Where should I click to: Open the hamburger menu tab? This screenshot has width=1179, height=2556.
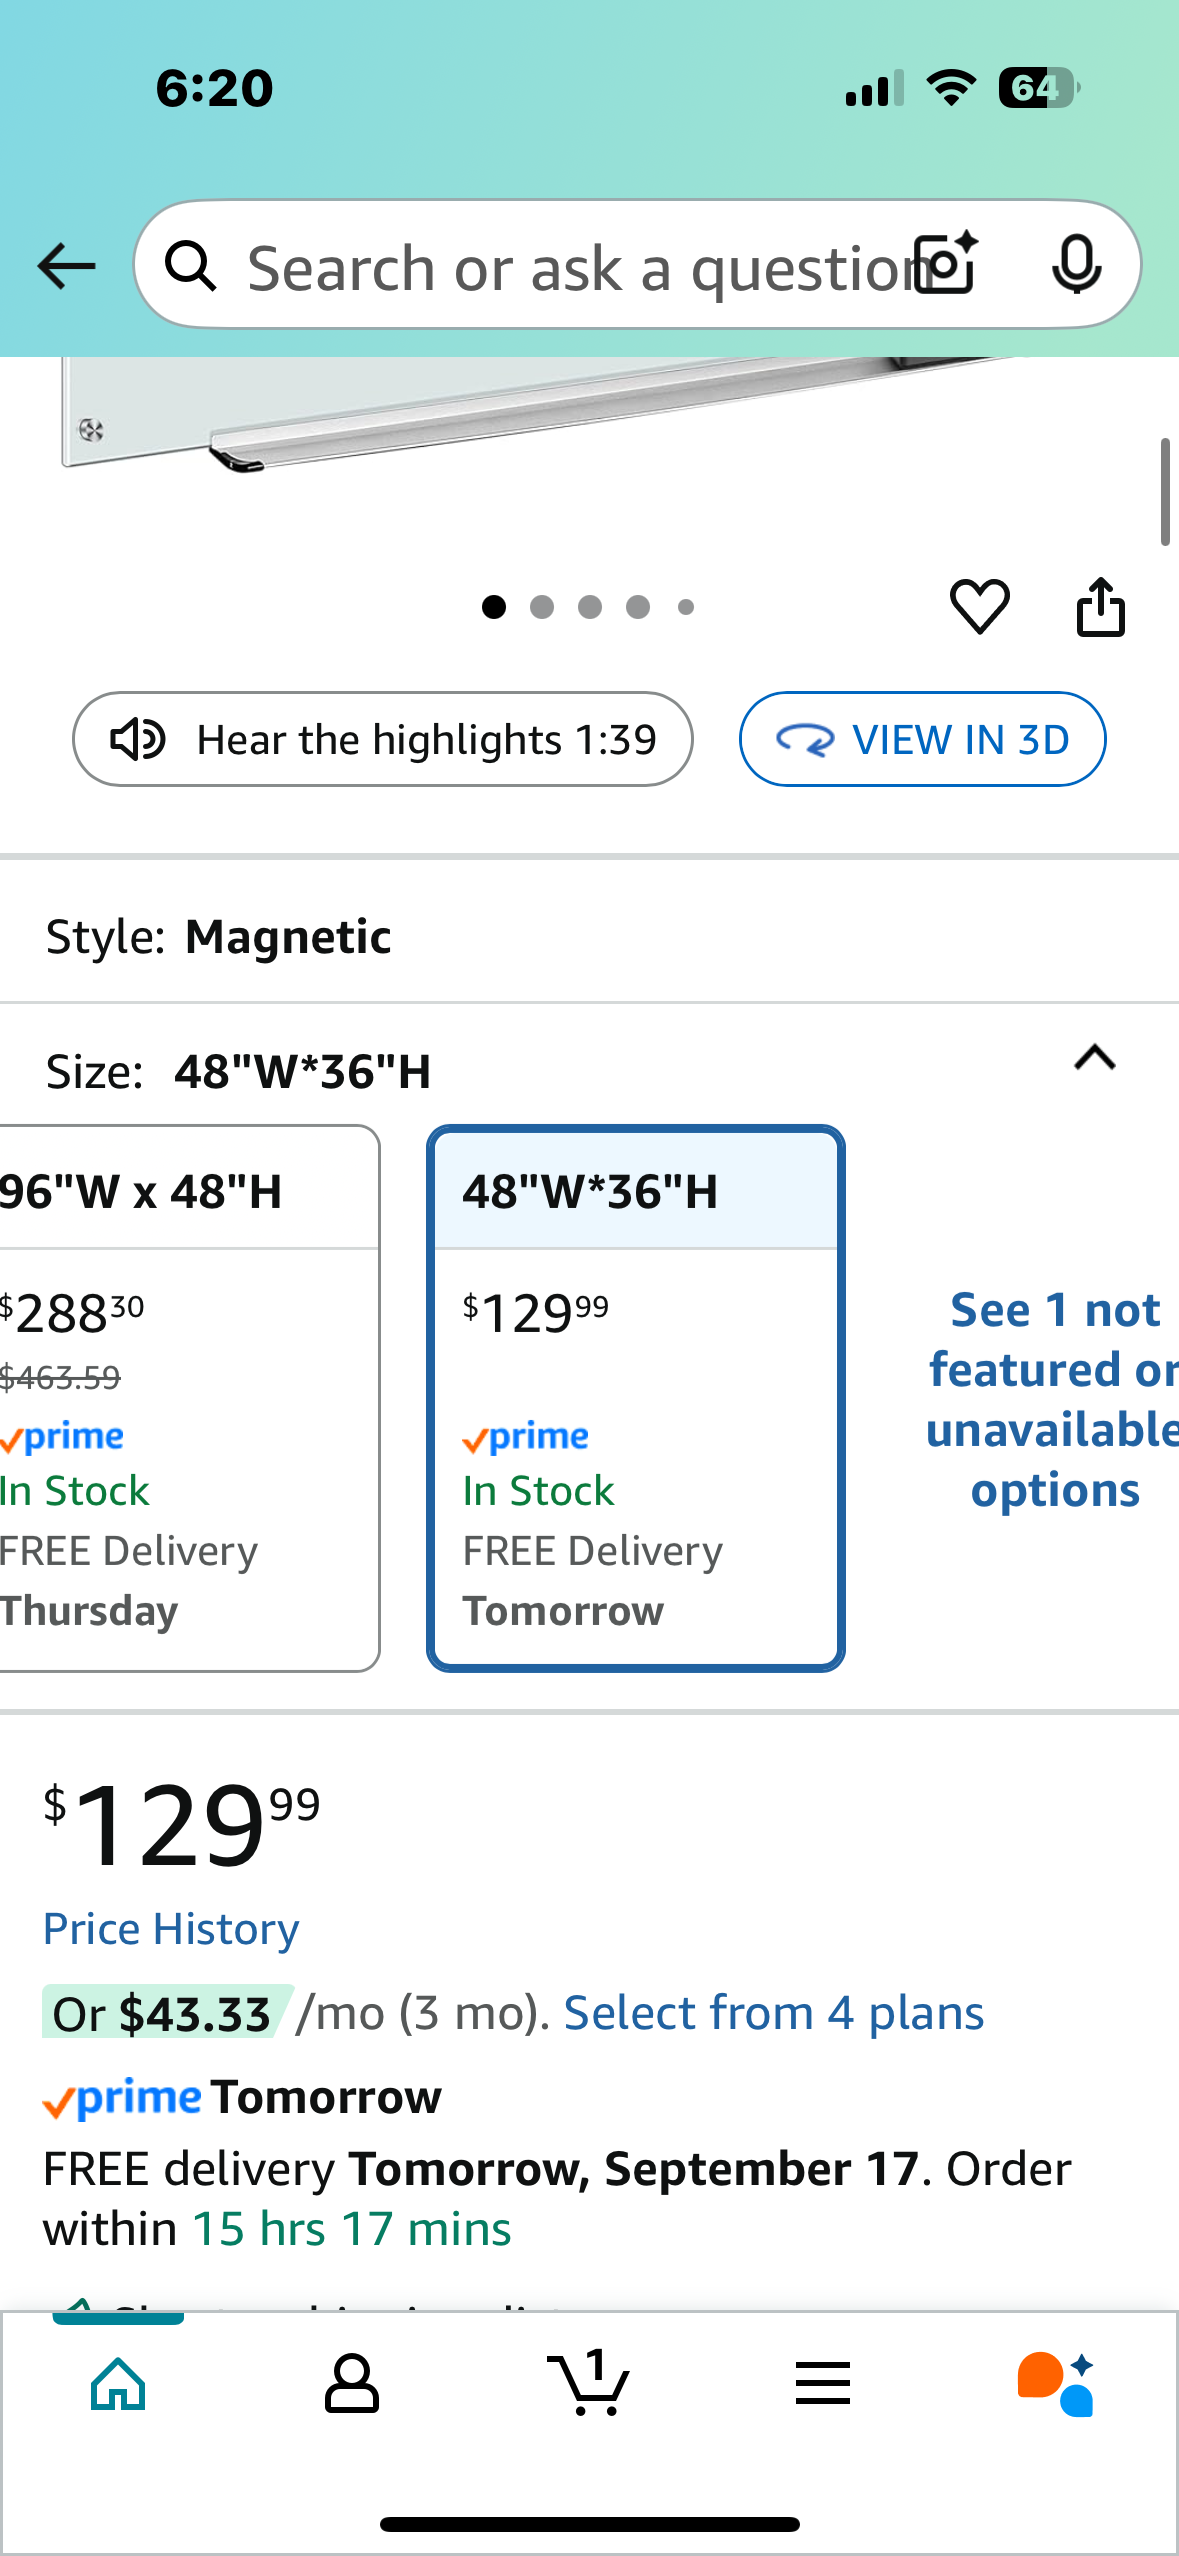point(823,2383)
